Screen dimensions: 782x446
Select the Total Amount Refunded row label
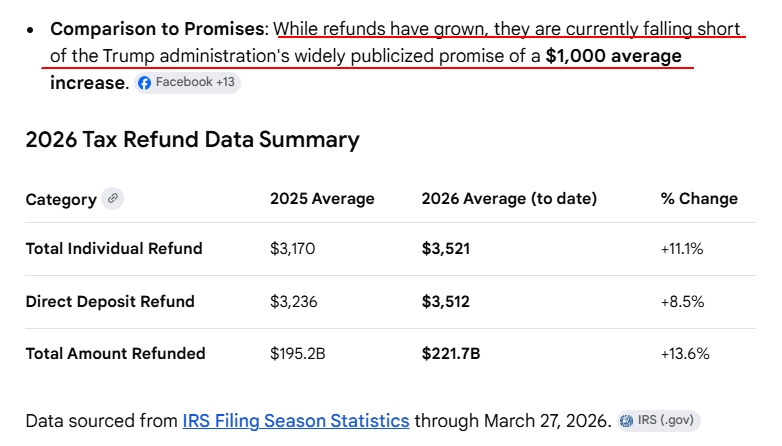point(115,353)
